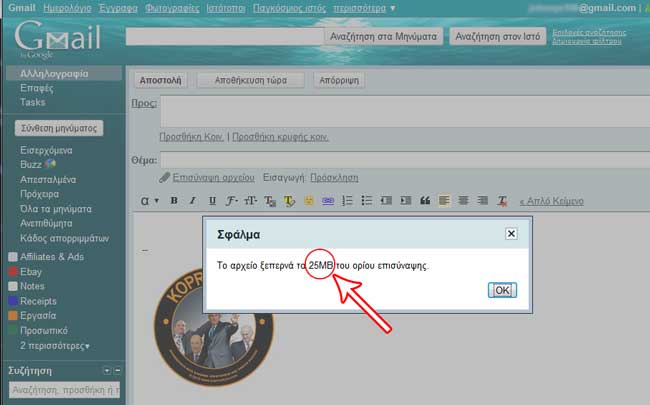
Task: Close the Σφάλμα error dialog
Action: [511, 233]
